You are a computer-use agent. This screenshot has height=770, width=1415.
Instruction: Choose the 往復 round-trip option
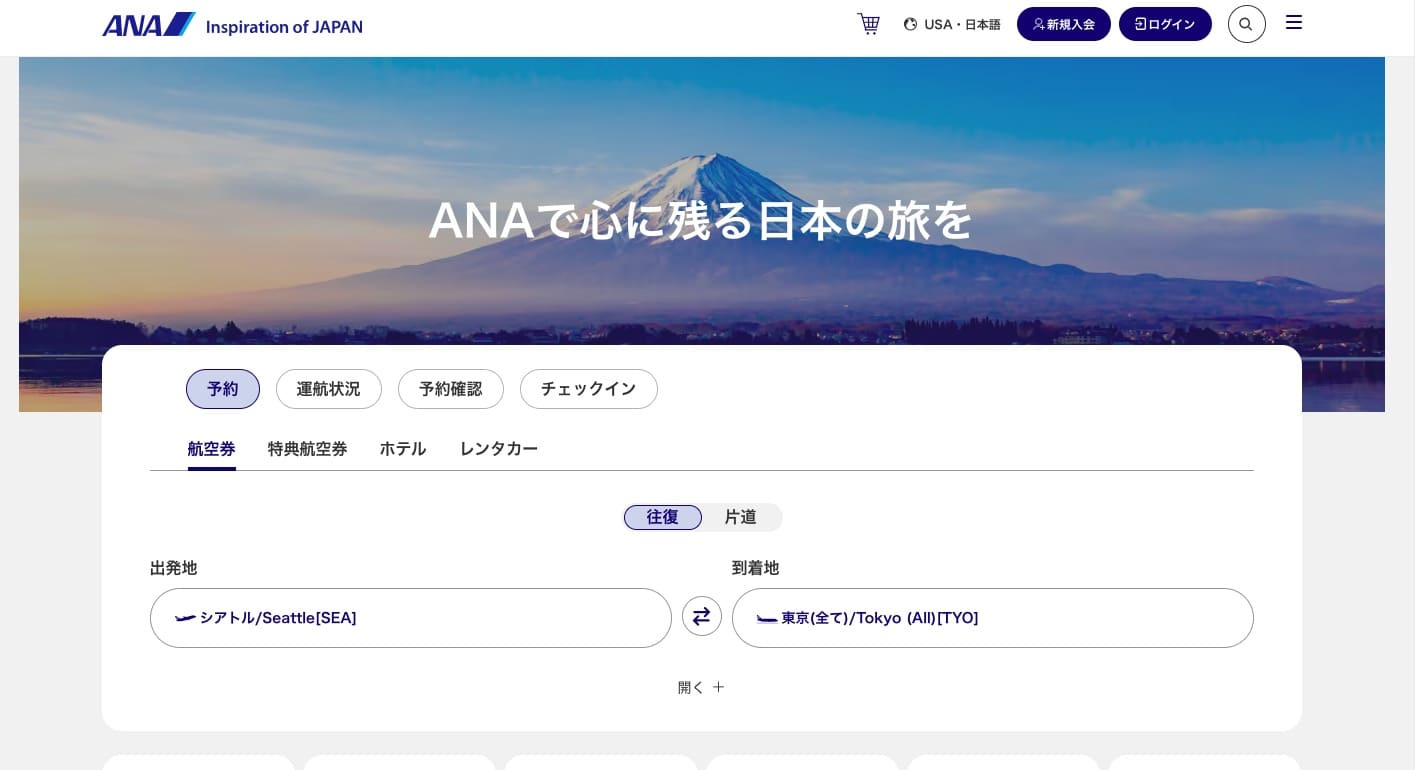tap(663, 517)
